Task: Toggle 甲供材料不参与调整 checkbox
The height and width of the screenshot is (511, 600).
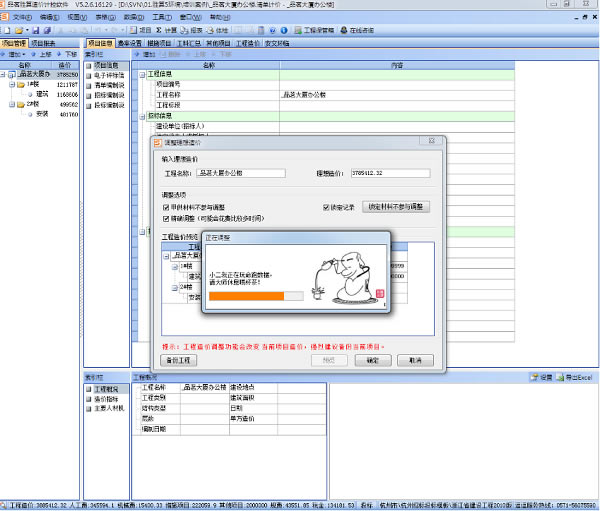Action: 166,207
